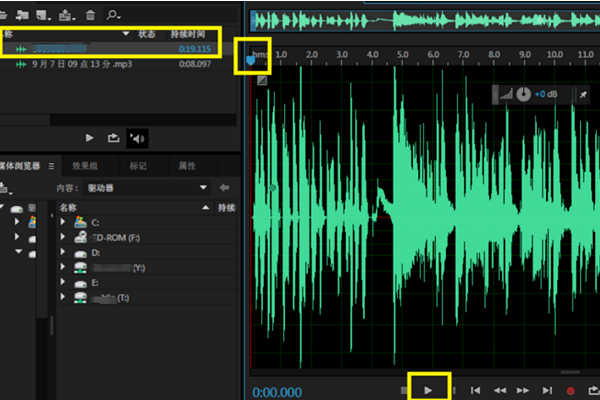Expand the (T:) network drive
Screen dimensions: 600x400
click(x=63, y=297)
